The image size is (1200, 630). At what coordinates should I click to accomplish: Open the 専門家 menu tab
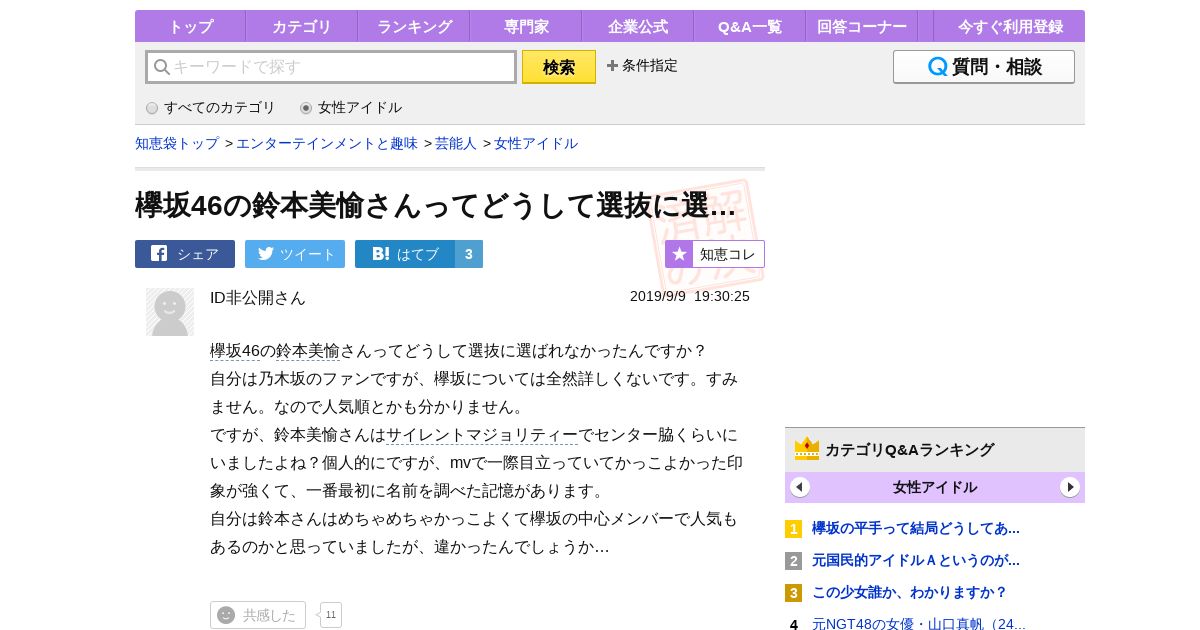pos(526,27)
